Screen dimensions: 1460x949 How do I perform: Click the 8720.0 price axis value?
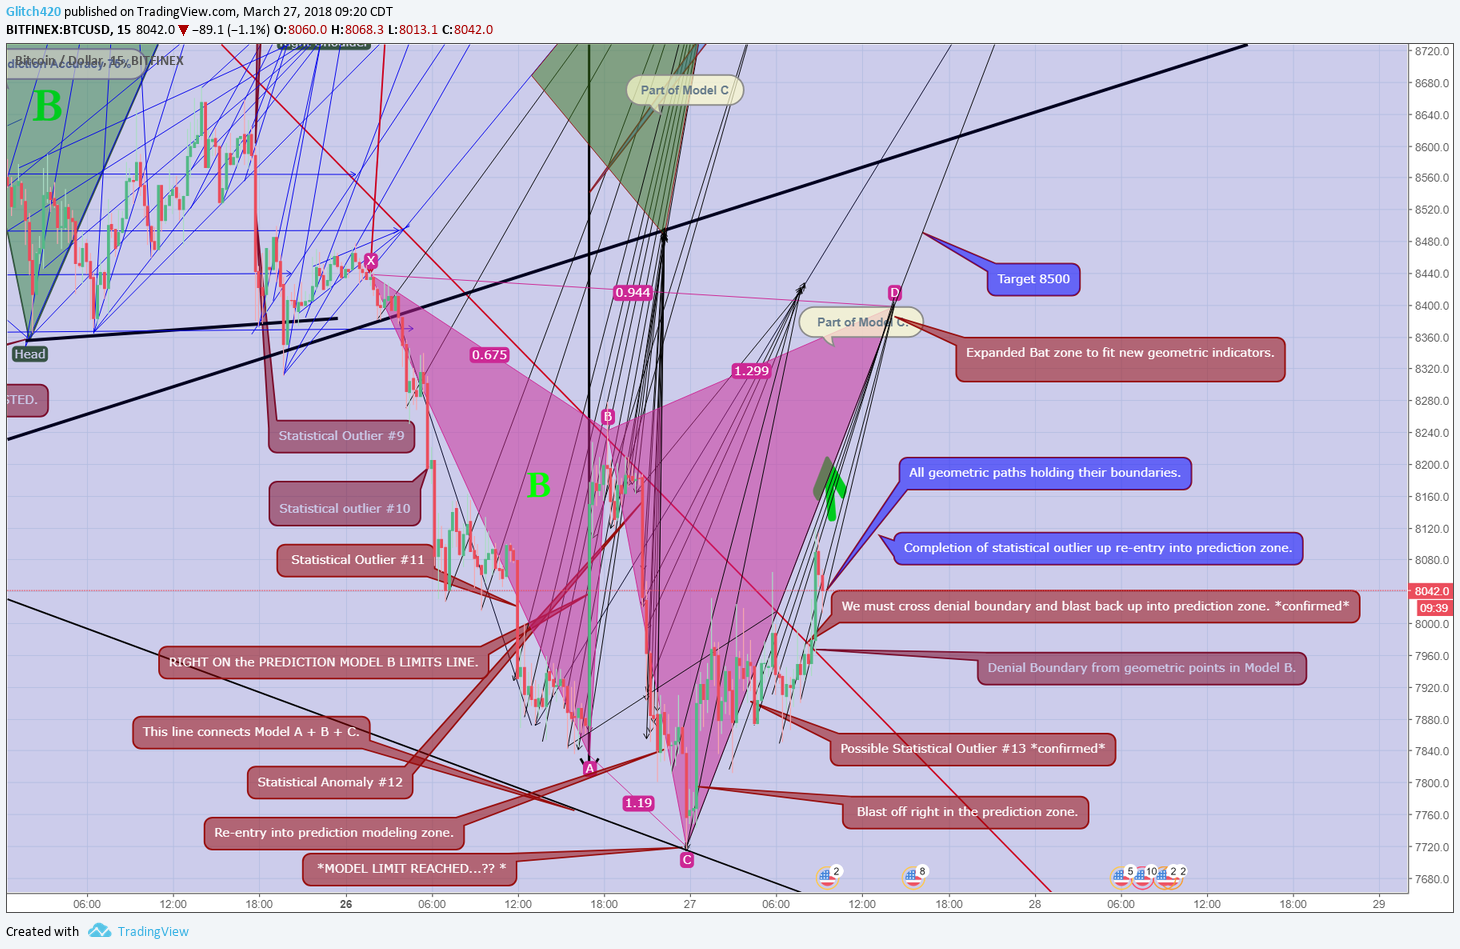coord(1432,51)
